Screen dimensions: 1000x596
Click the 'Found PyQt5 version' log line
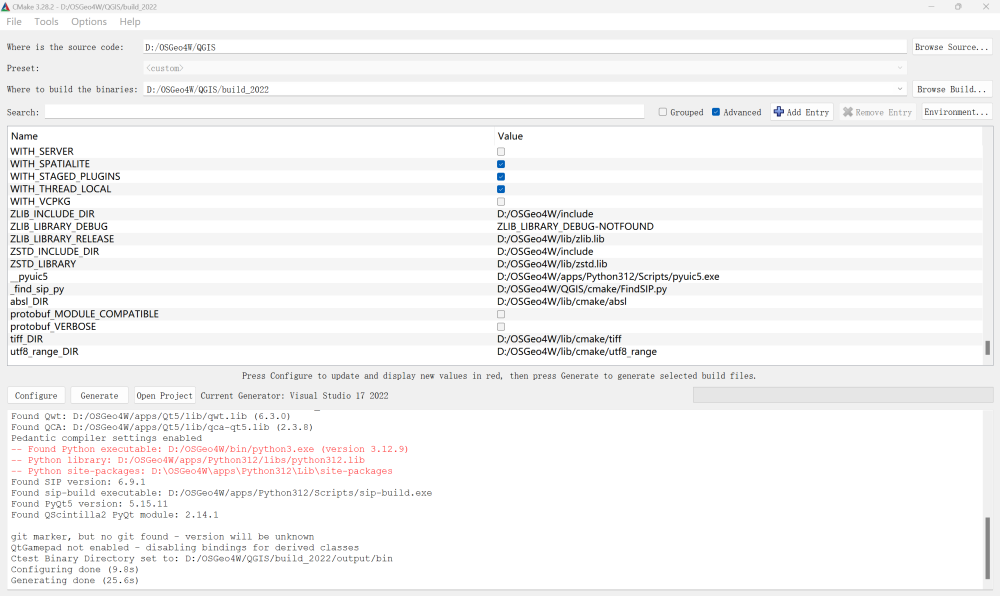89,504
